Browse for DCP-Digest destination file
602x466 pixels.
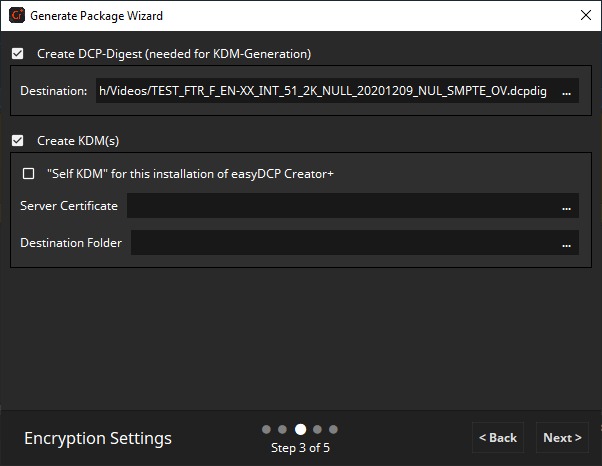[x=566, y=92]
